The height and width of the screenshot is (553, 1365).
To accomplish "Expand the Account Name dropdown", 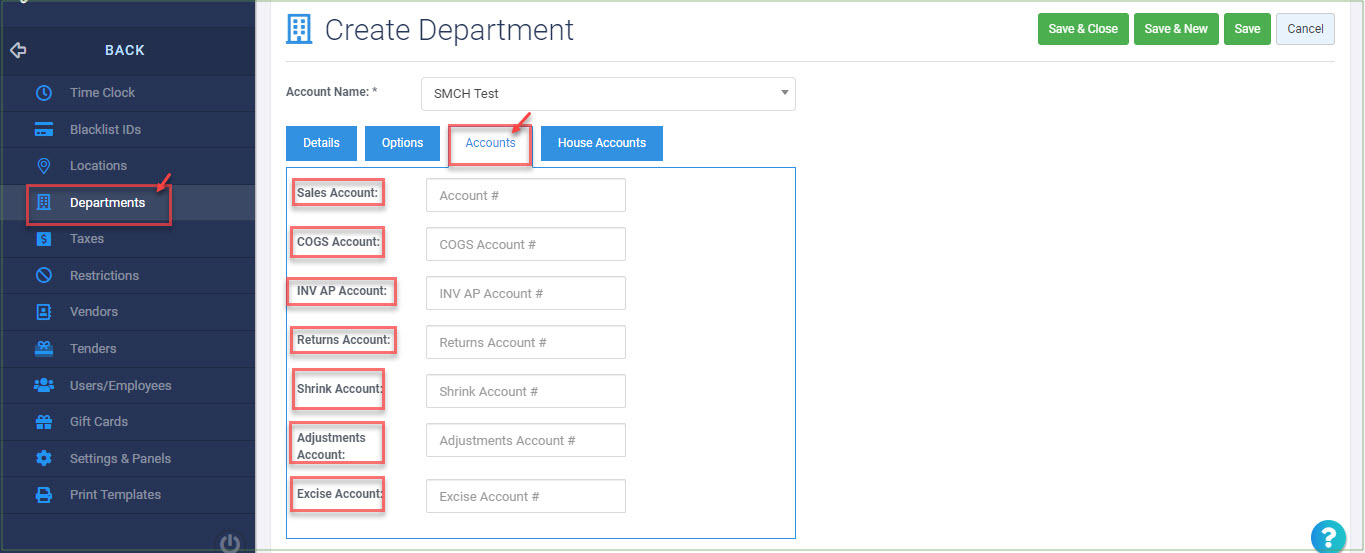I will pyautogui.click(x=608, y=94).
